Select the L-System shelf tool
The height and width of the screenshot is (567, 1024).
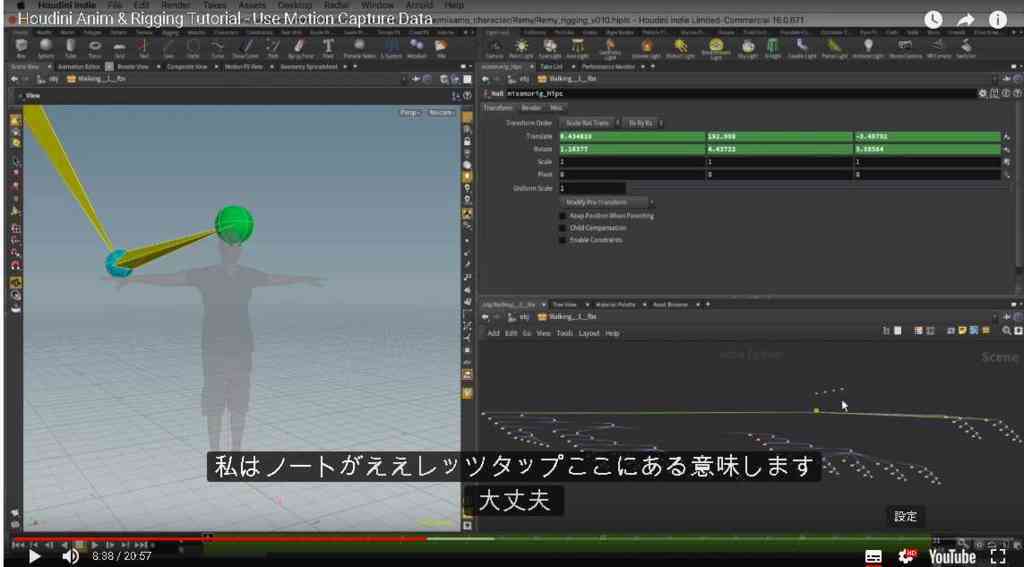[x=391, y=48]
